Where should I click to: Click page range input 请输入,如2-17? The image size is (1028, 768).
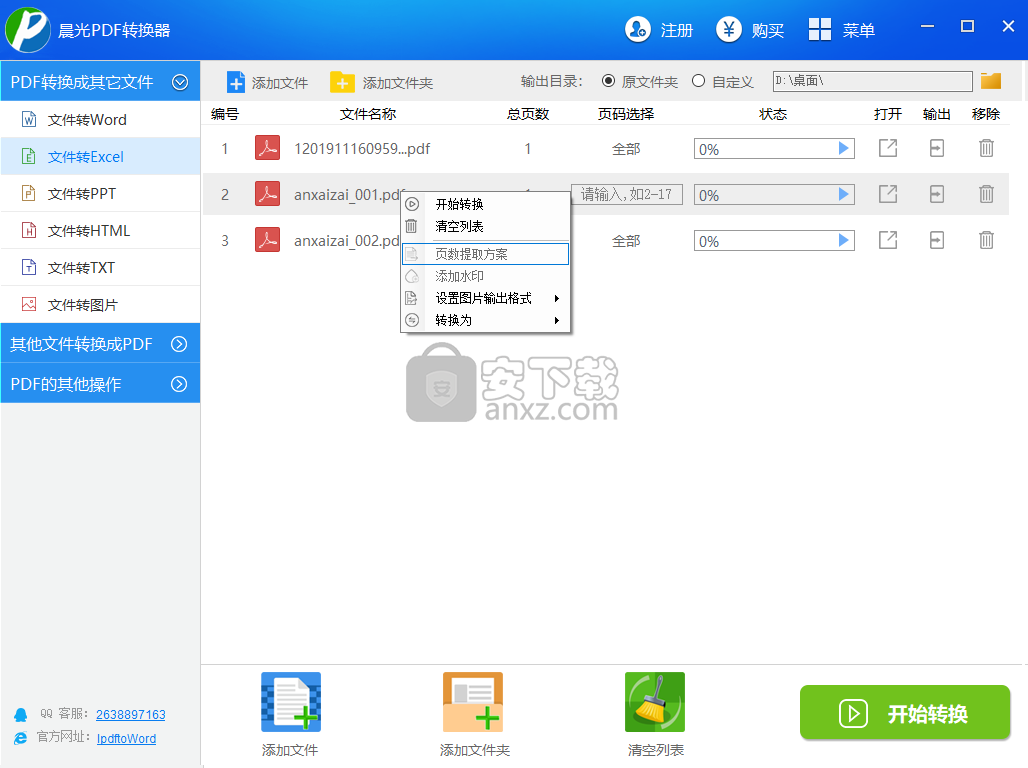627,194
